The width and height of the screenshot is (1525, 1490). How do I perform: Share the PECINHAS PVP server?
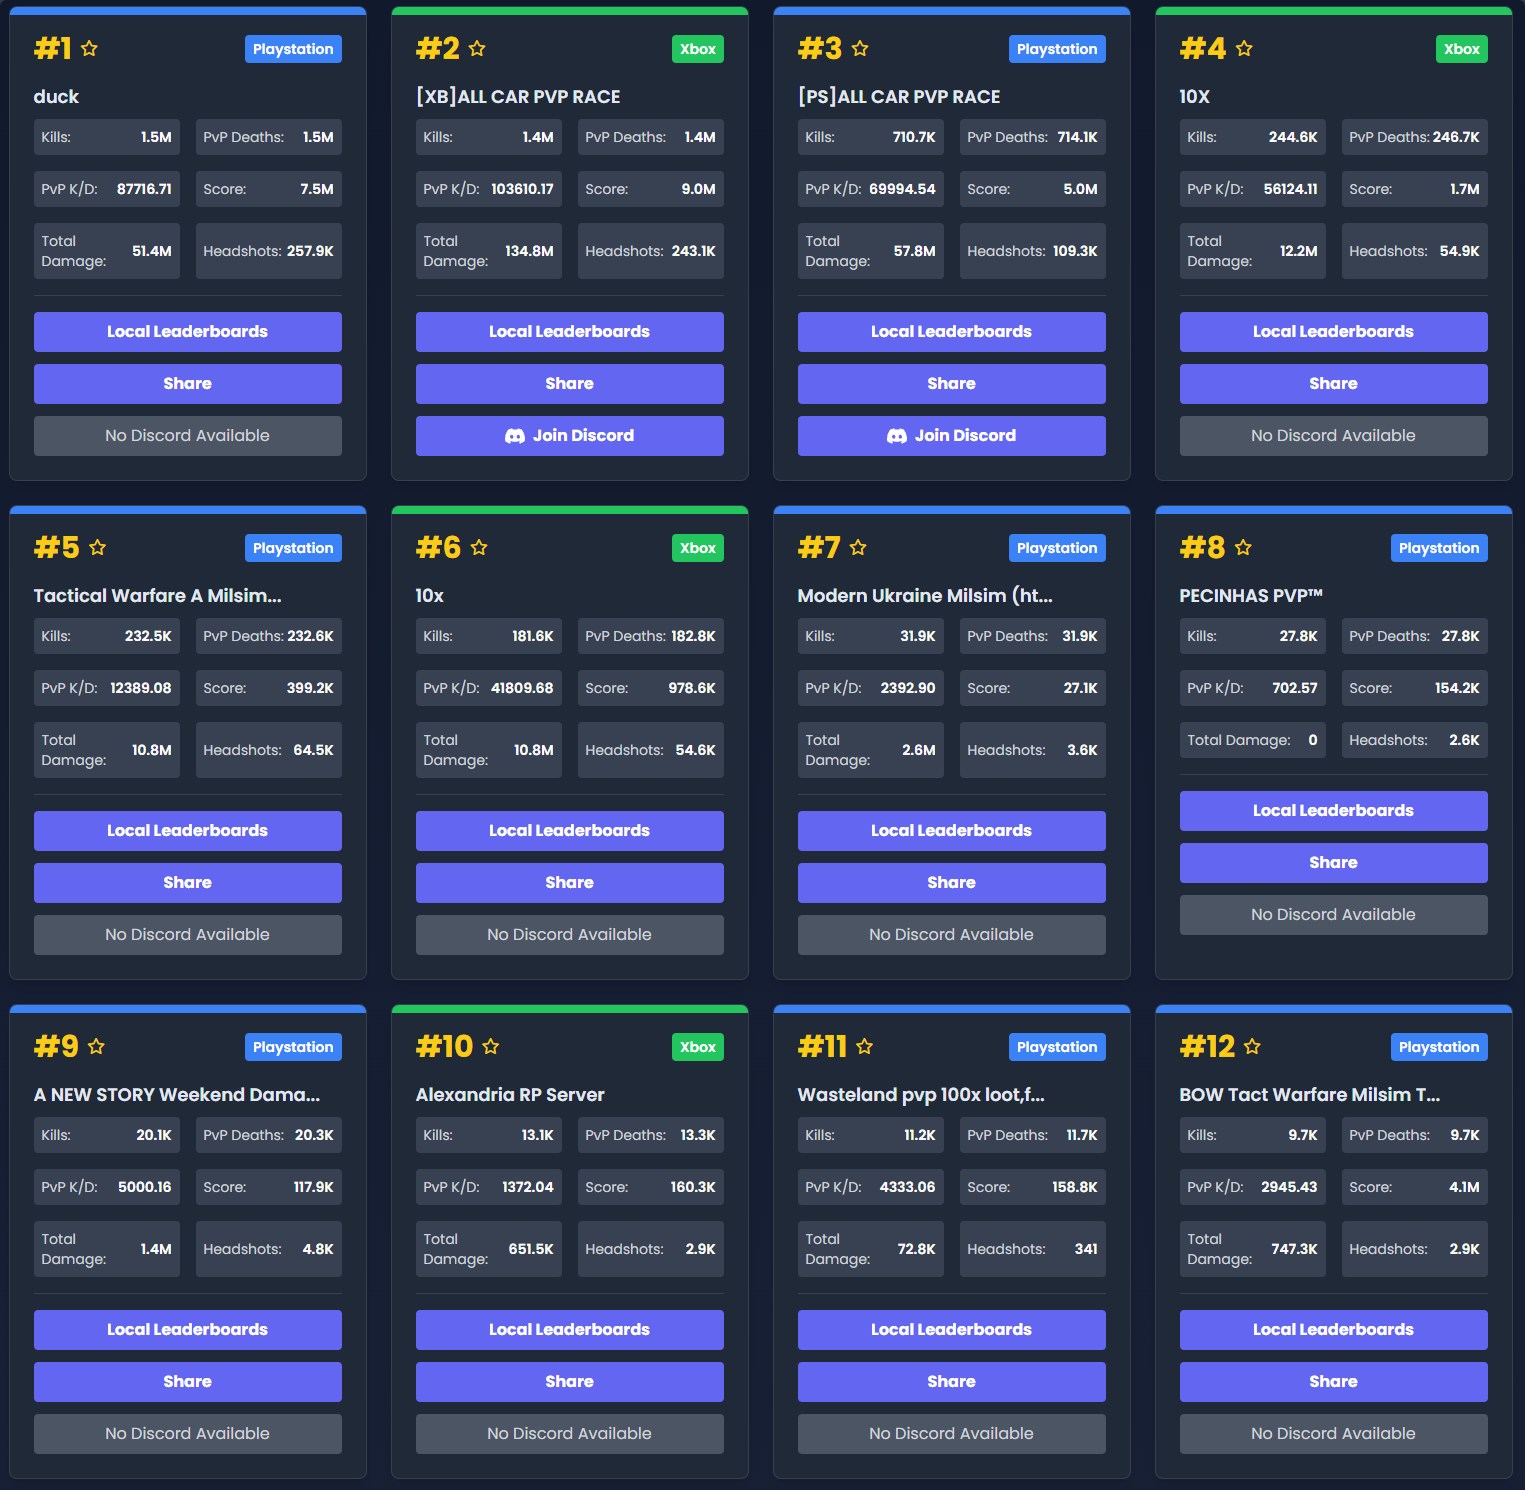click(x=1334, y=863)
